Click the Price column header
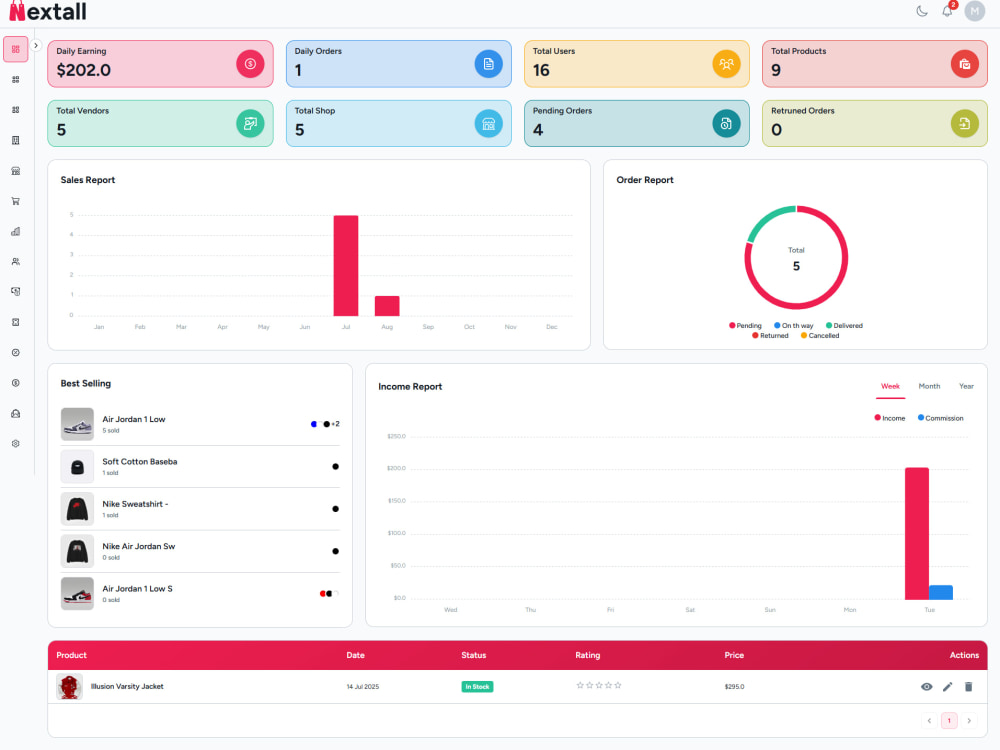Screen dimensions: 1000x750 click(x=734, y=655)
